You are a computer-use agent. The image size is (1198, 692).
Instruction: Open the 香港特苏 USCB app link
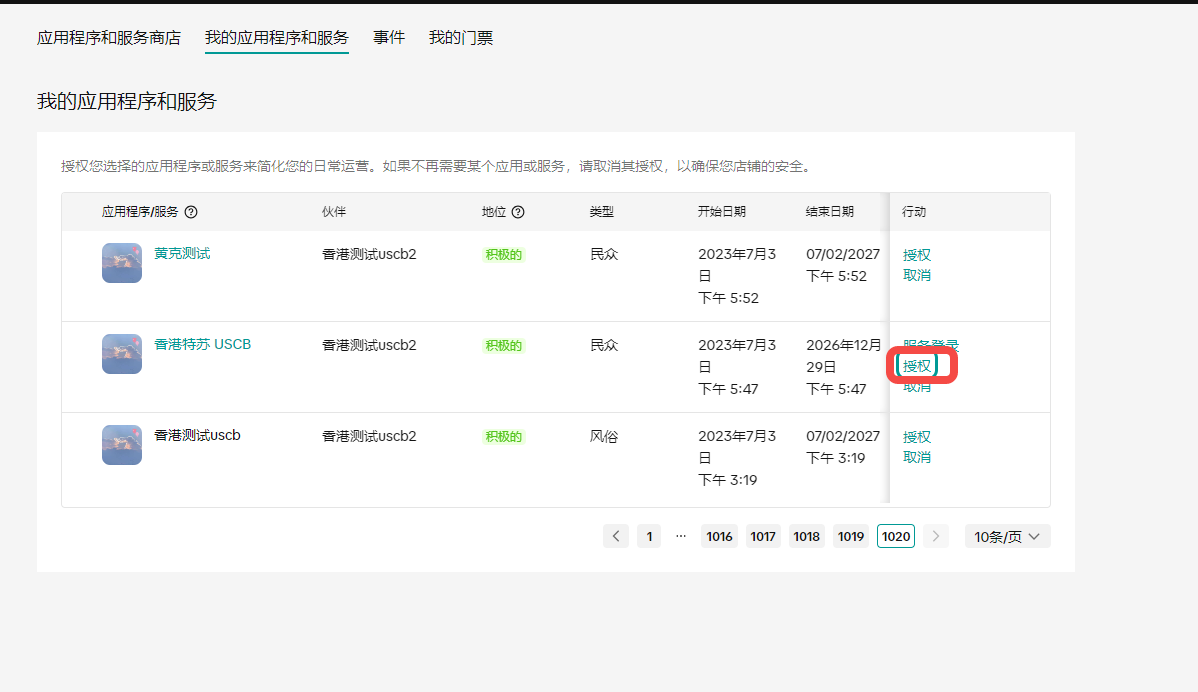pyautogui.click(x=202, y=344)
